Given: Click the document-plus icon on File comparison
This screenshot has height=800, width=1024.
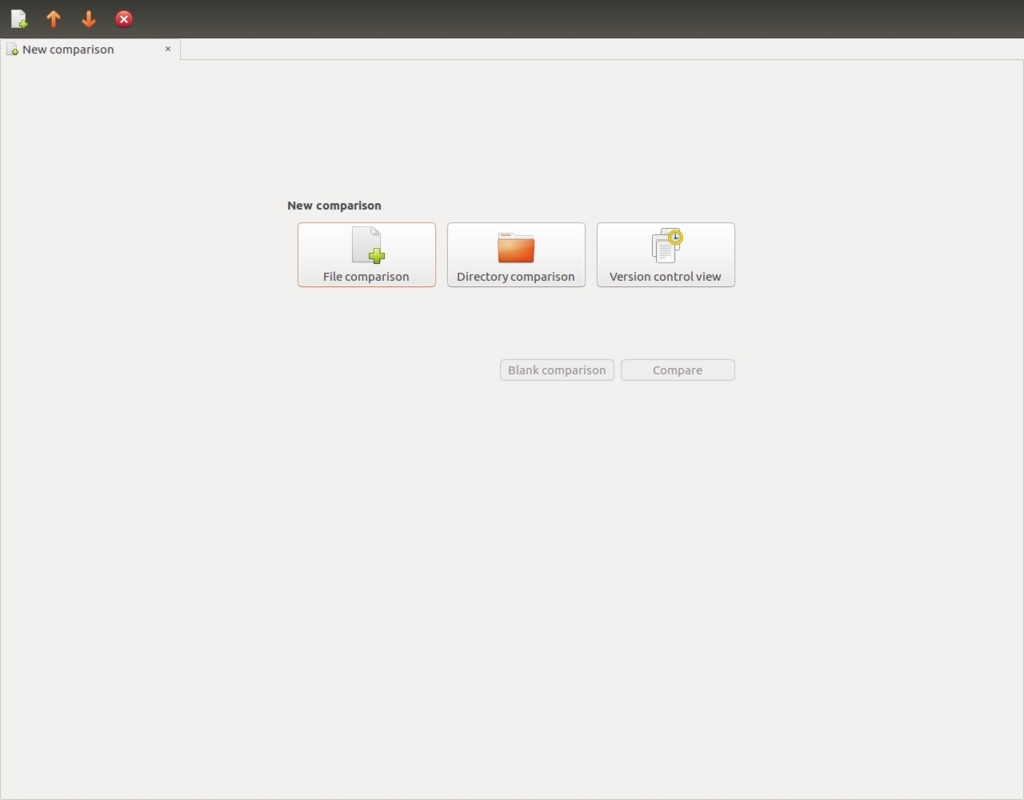Looking at the screenshot, I should [x=366, y=244].
